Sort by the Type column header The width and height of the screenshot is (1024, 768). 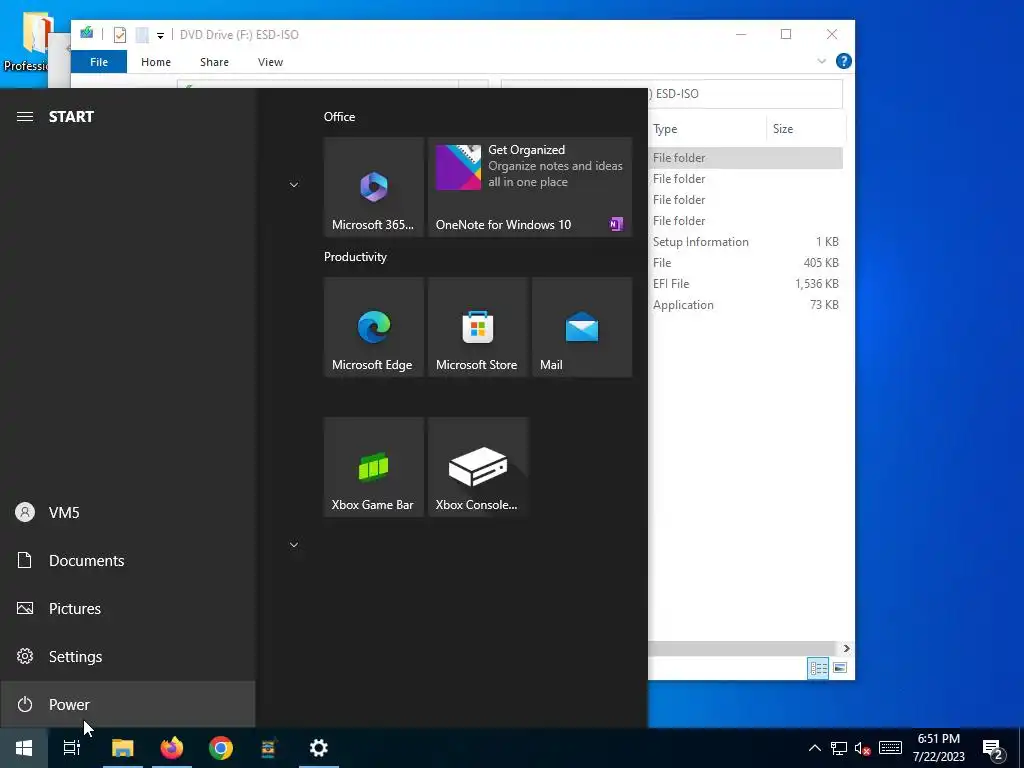tap(708, 129)
